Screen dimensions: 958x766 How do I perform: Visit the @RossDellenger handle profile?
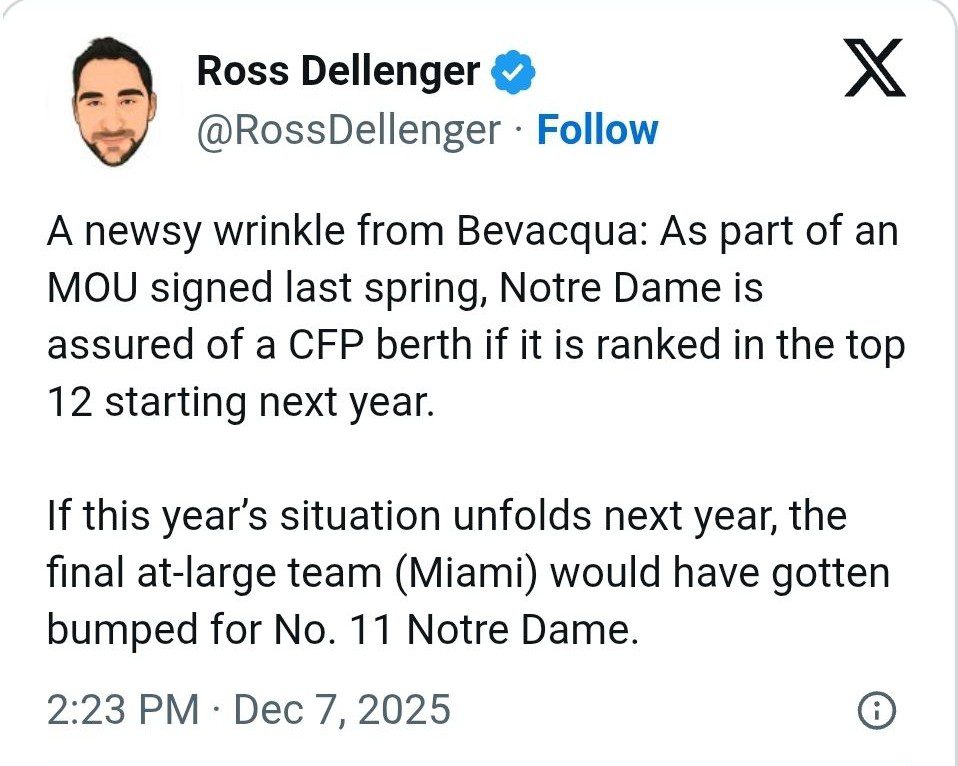(348, 130)
